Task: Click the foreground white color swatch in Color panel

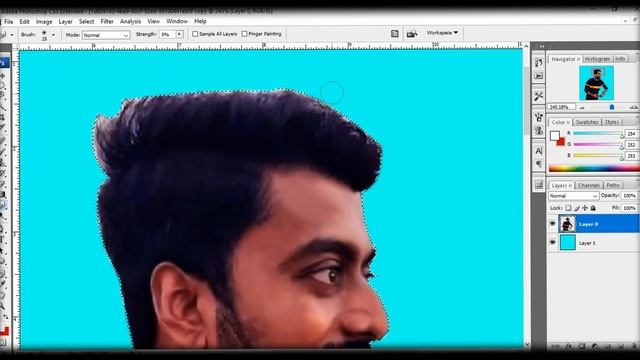Action: 554,136
